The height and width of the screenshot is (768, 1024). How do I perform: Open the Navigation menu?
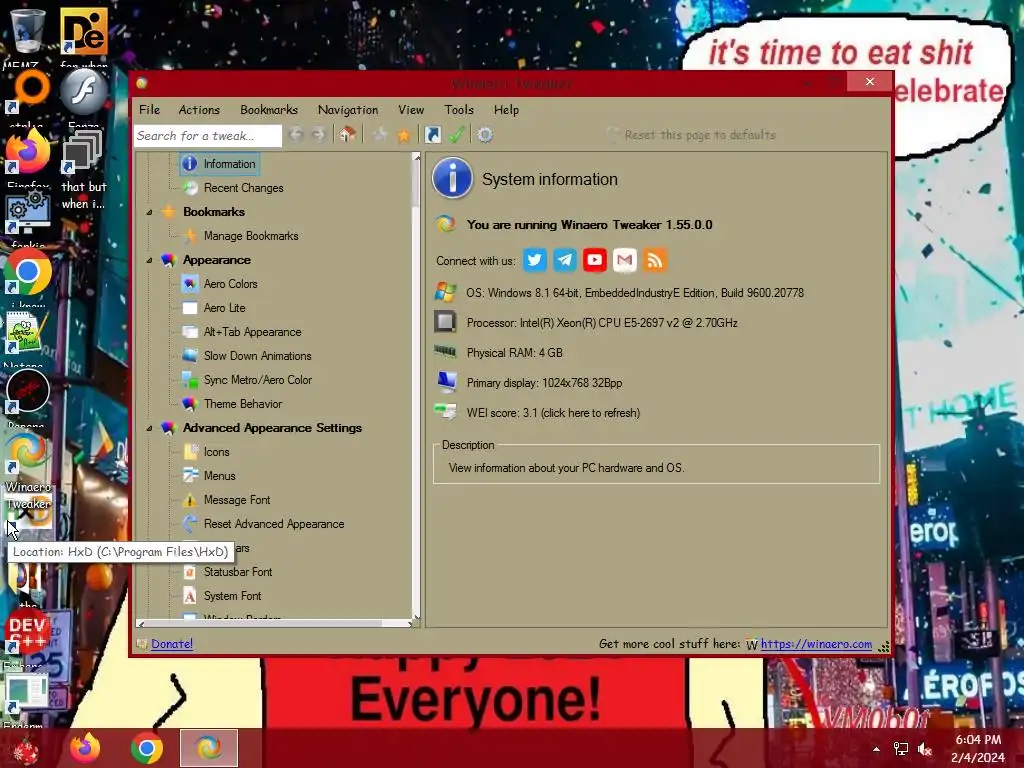tap(348, 110)
